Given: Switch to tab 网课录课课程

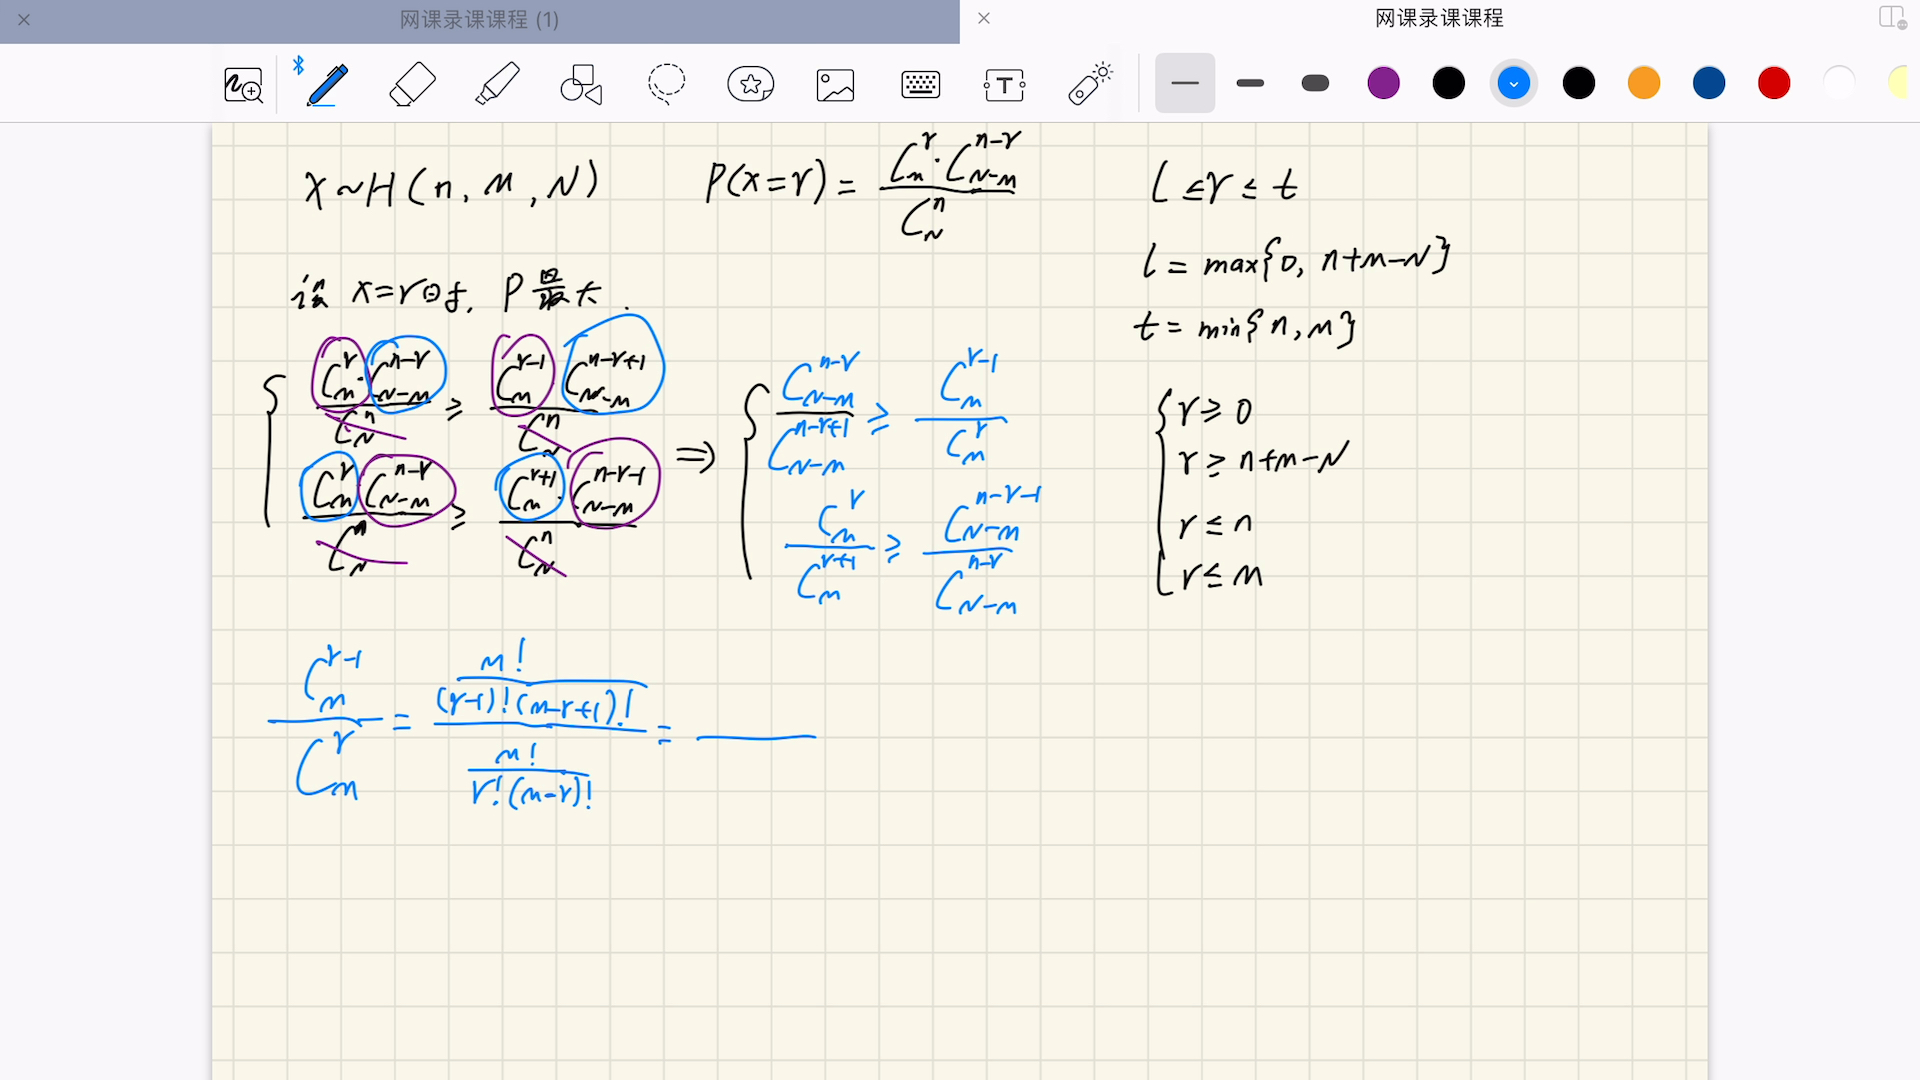Looking at the screenshot, I should [1438, 18].
